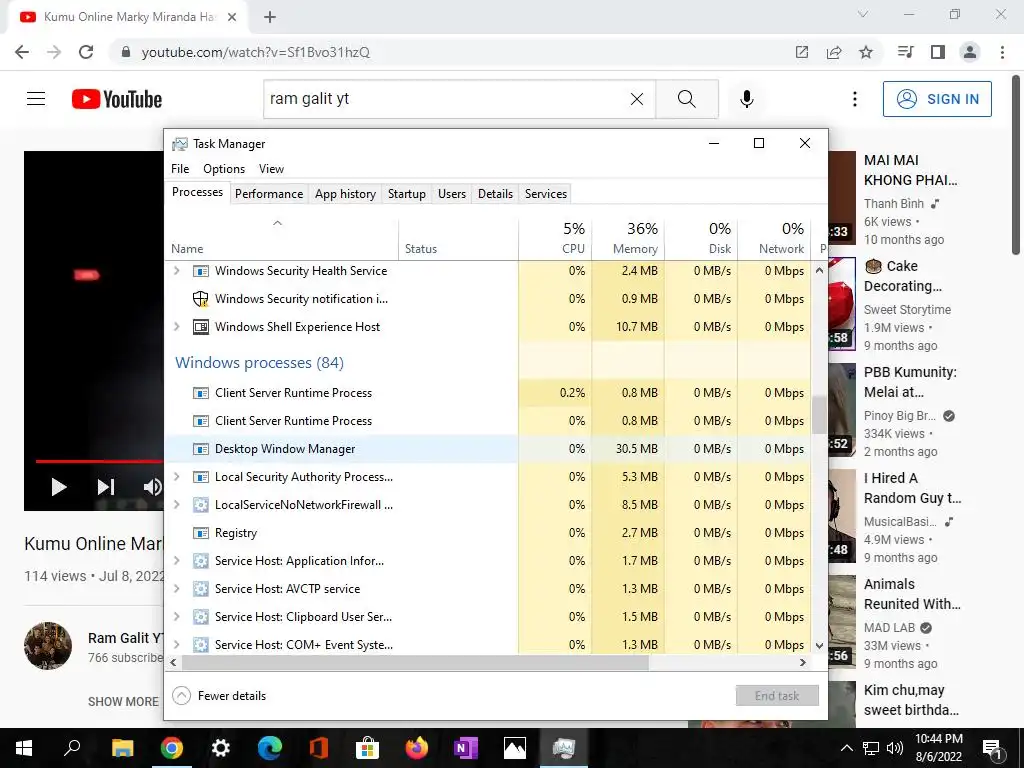This screenshot has height=768, width=1024.
Task: Reload the page in Chrome
Action: 86,52
